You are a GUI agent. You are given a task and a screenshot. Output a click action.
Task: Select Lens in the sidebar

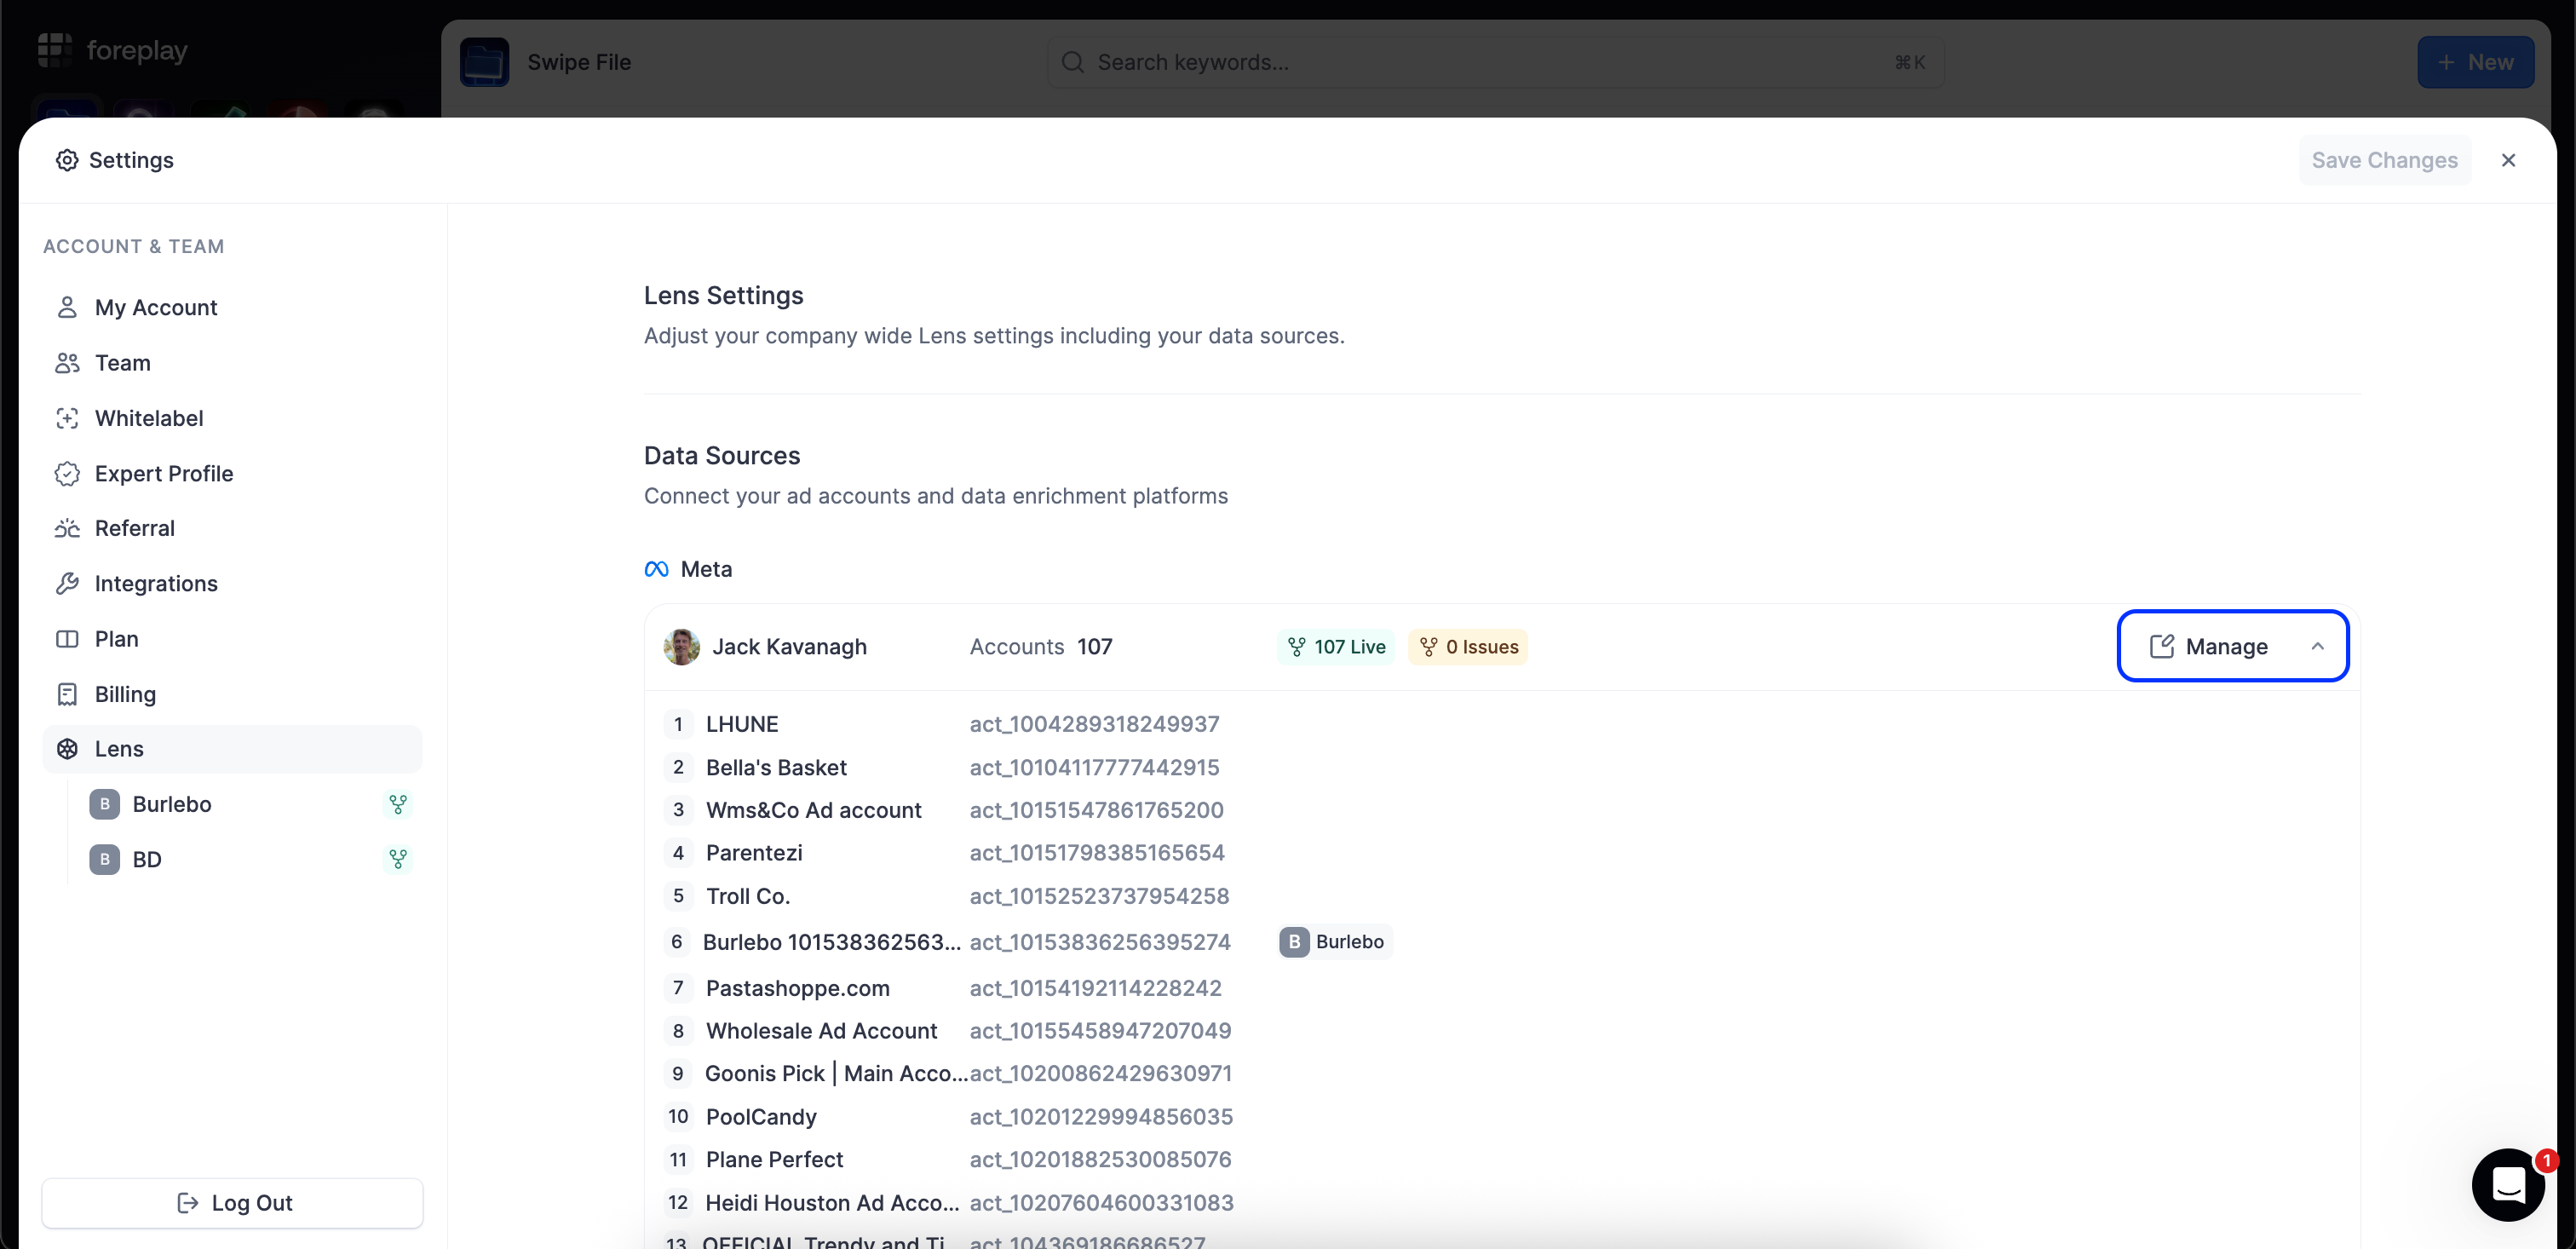(232, 749)
